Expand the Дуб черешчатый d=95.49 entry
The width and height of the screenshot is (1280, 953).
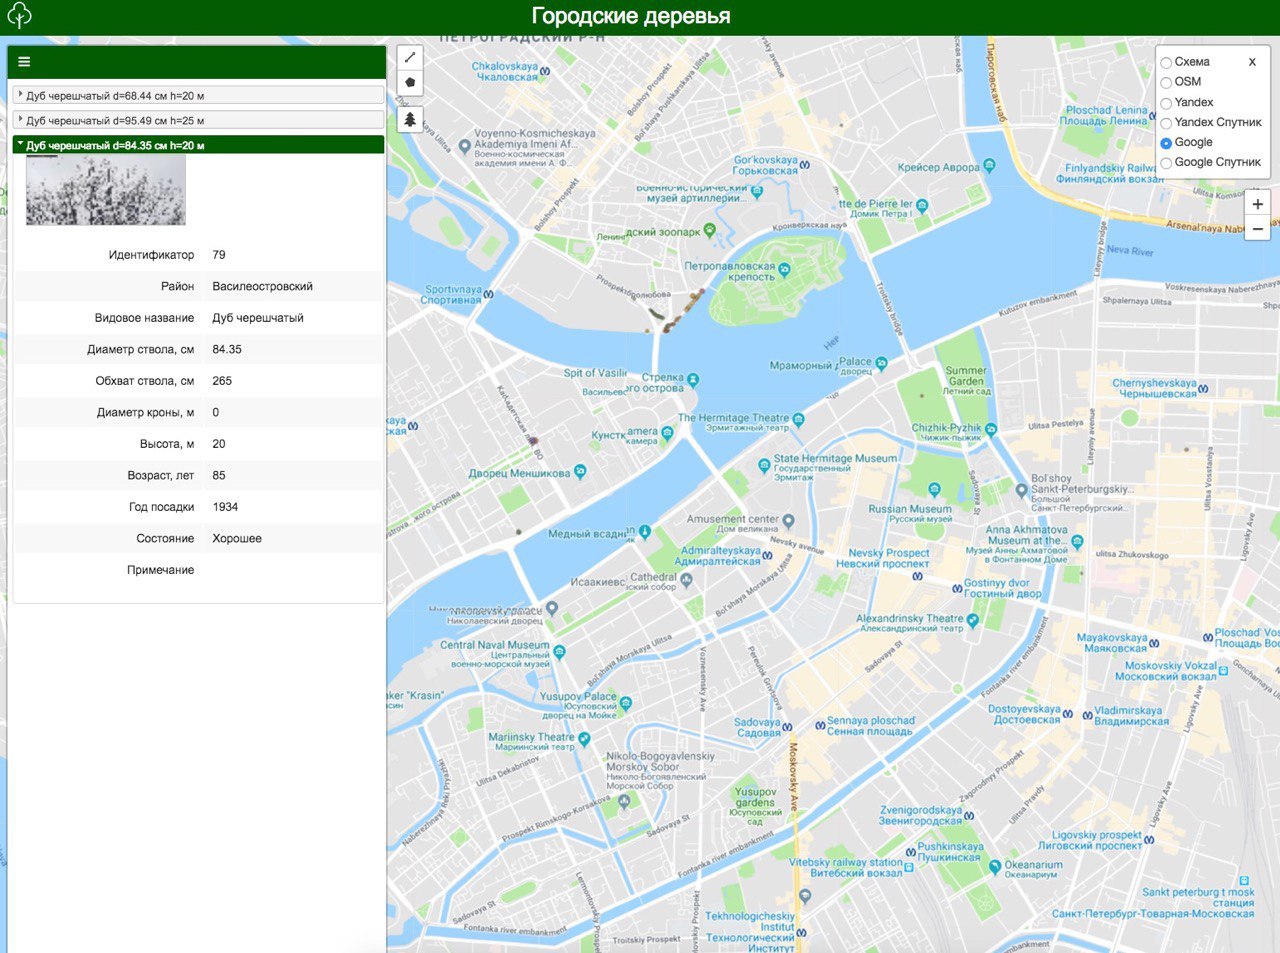[x=198, y=120]
